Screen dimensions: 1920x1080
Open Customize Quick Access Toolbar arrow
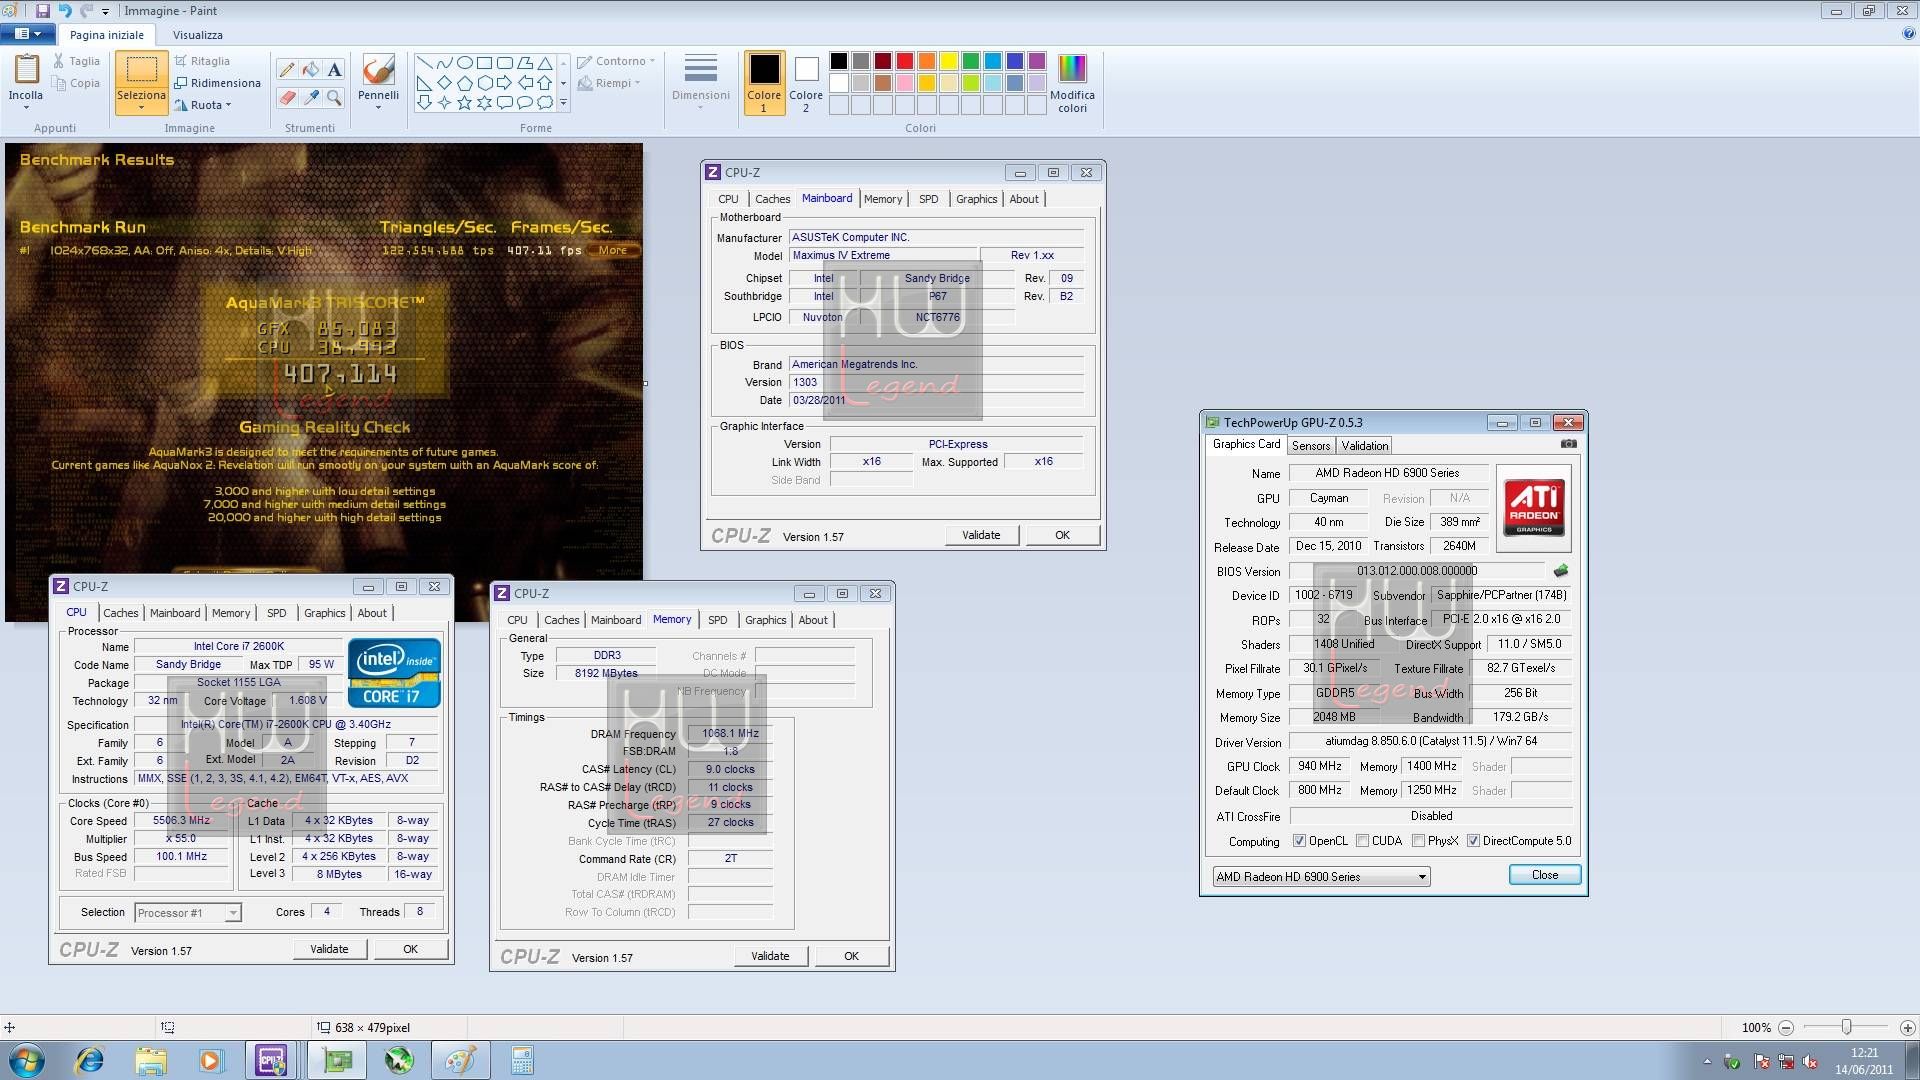click(x=105, y=12)
